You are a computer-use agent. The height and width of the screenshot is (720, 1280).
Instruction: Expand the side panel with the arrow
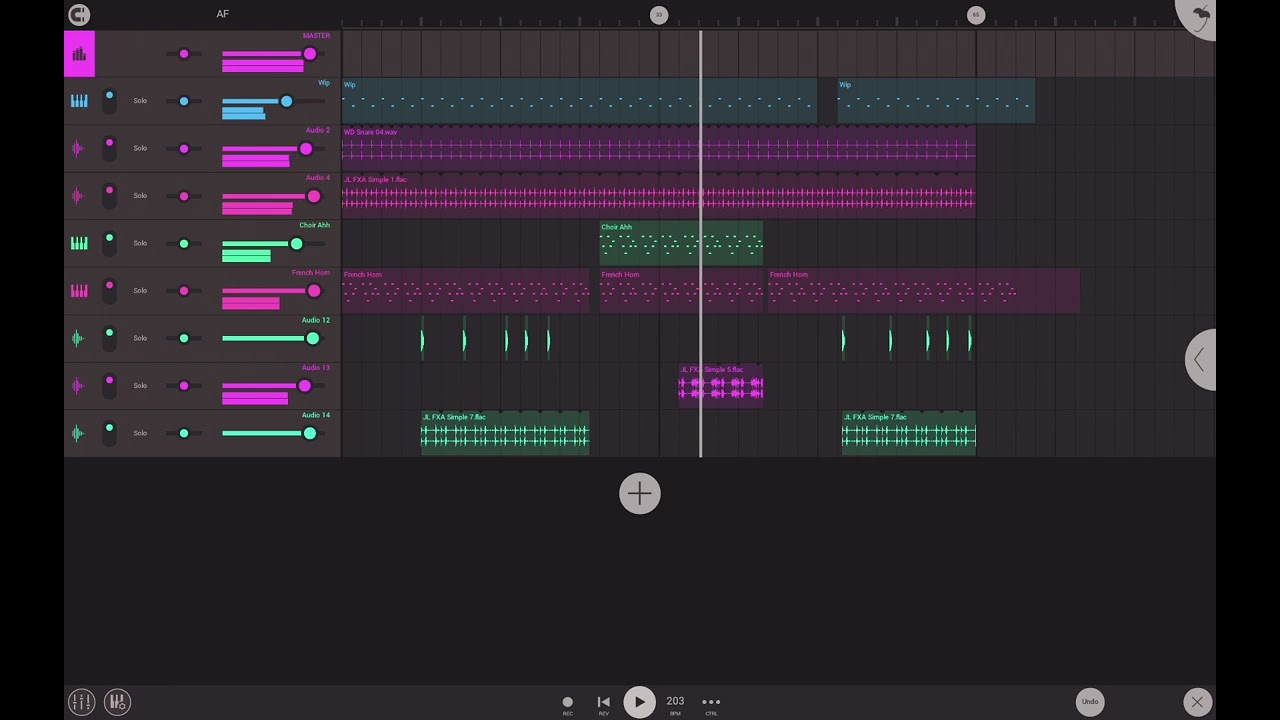click(x=1200, y=360)
